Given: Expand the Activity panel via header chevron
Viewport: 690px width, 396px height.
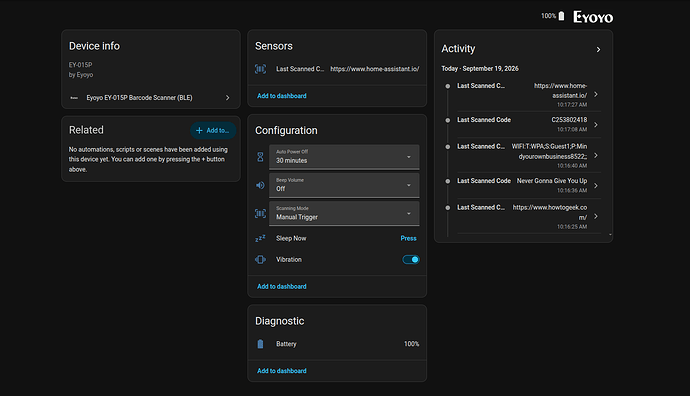Looking at the screenshot, I should coord(598,50).
